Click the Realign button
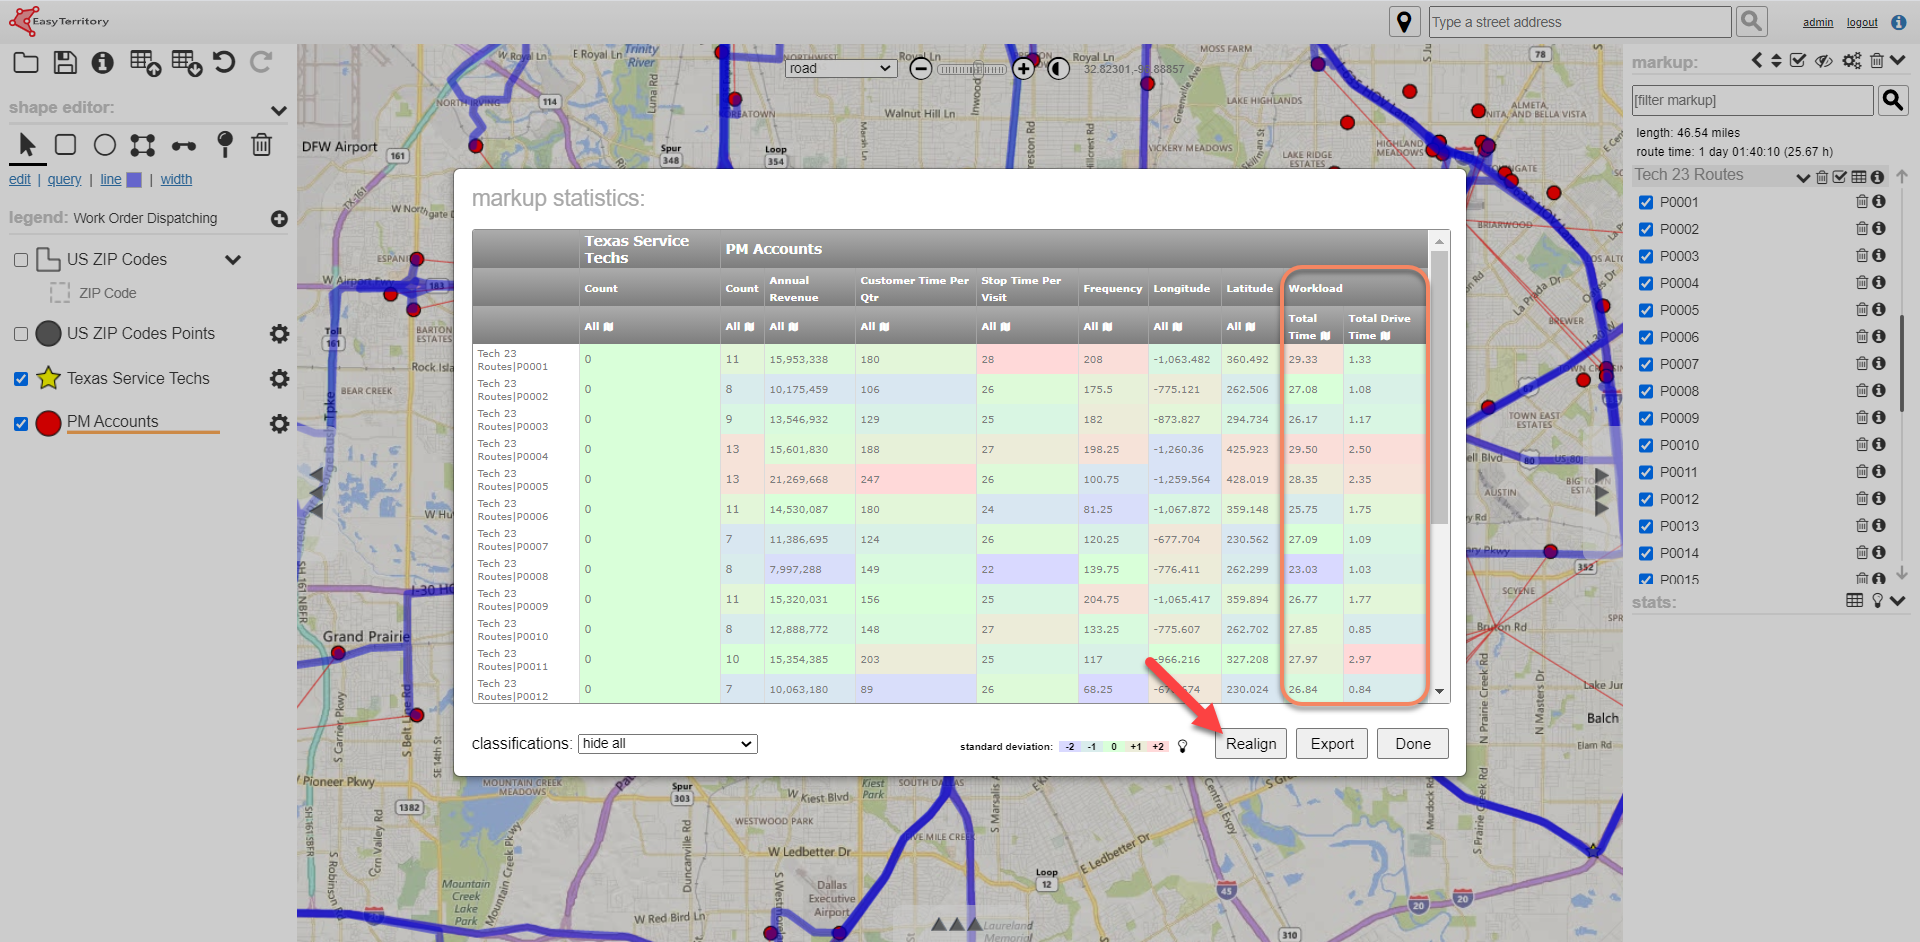Screen dimensions: 1920x942 point(1250,744)
